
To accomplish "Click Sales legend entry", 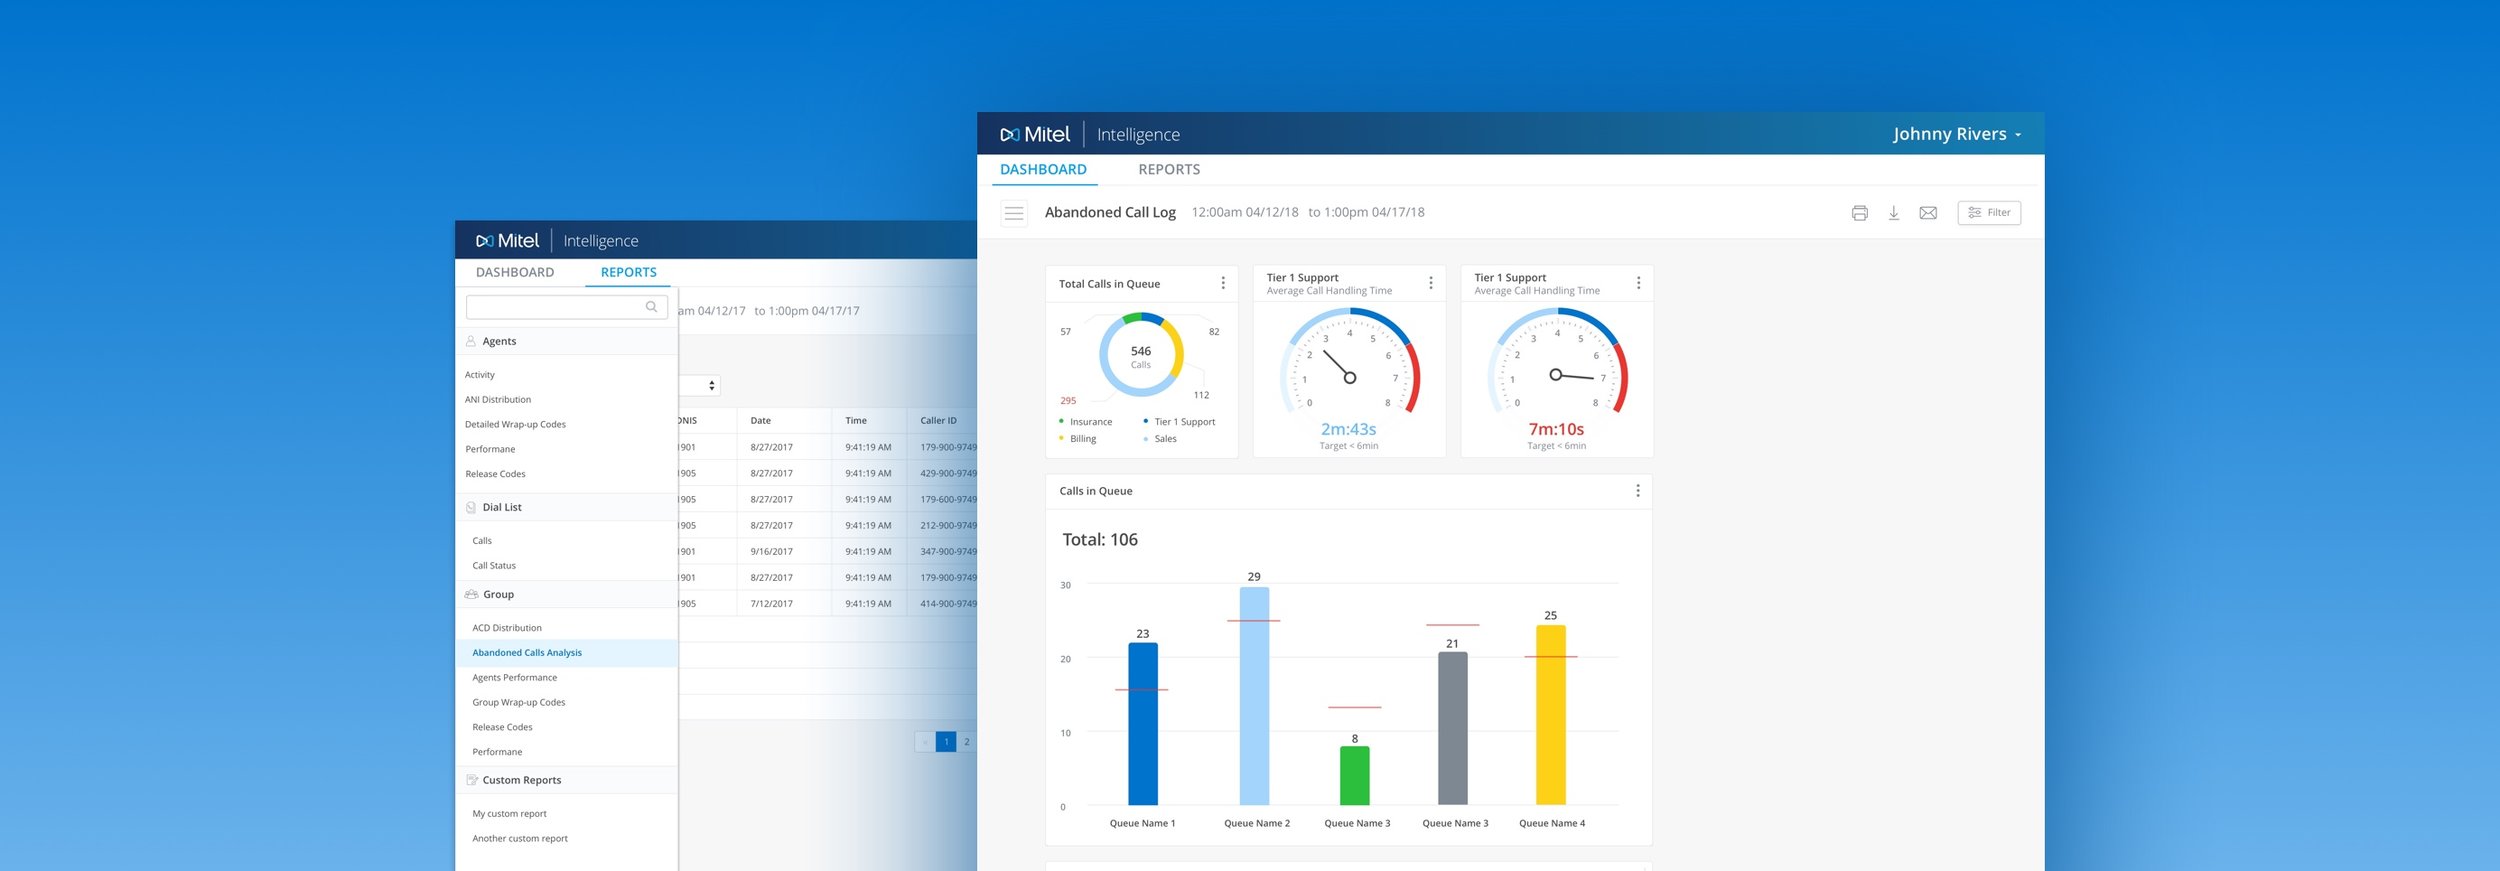I will pyautogui.click(x=1160, y=439).
